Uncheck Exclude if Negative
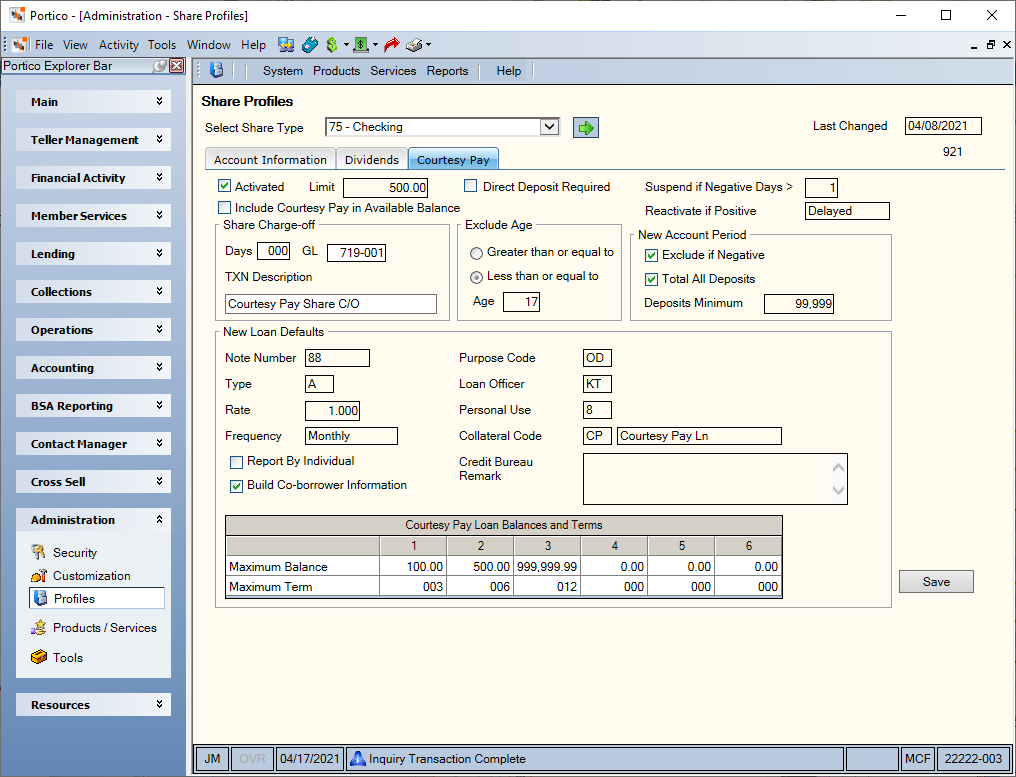 click(652, 255)
